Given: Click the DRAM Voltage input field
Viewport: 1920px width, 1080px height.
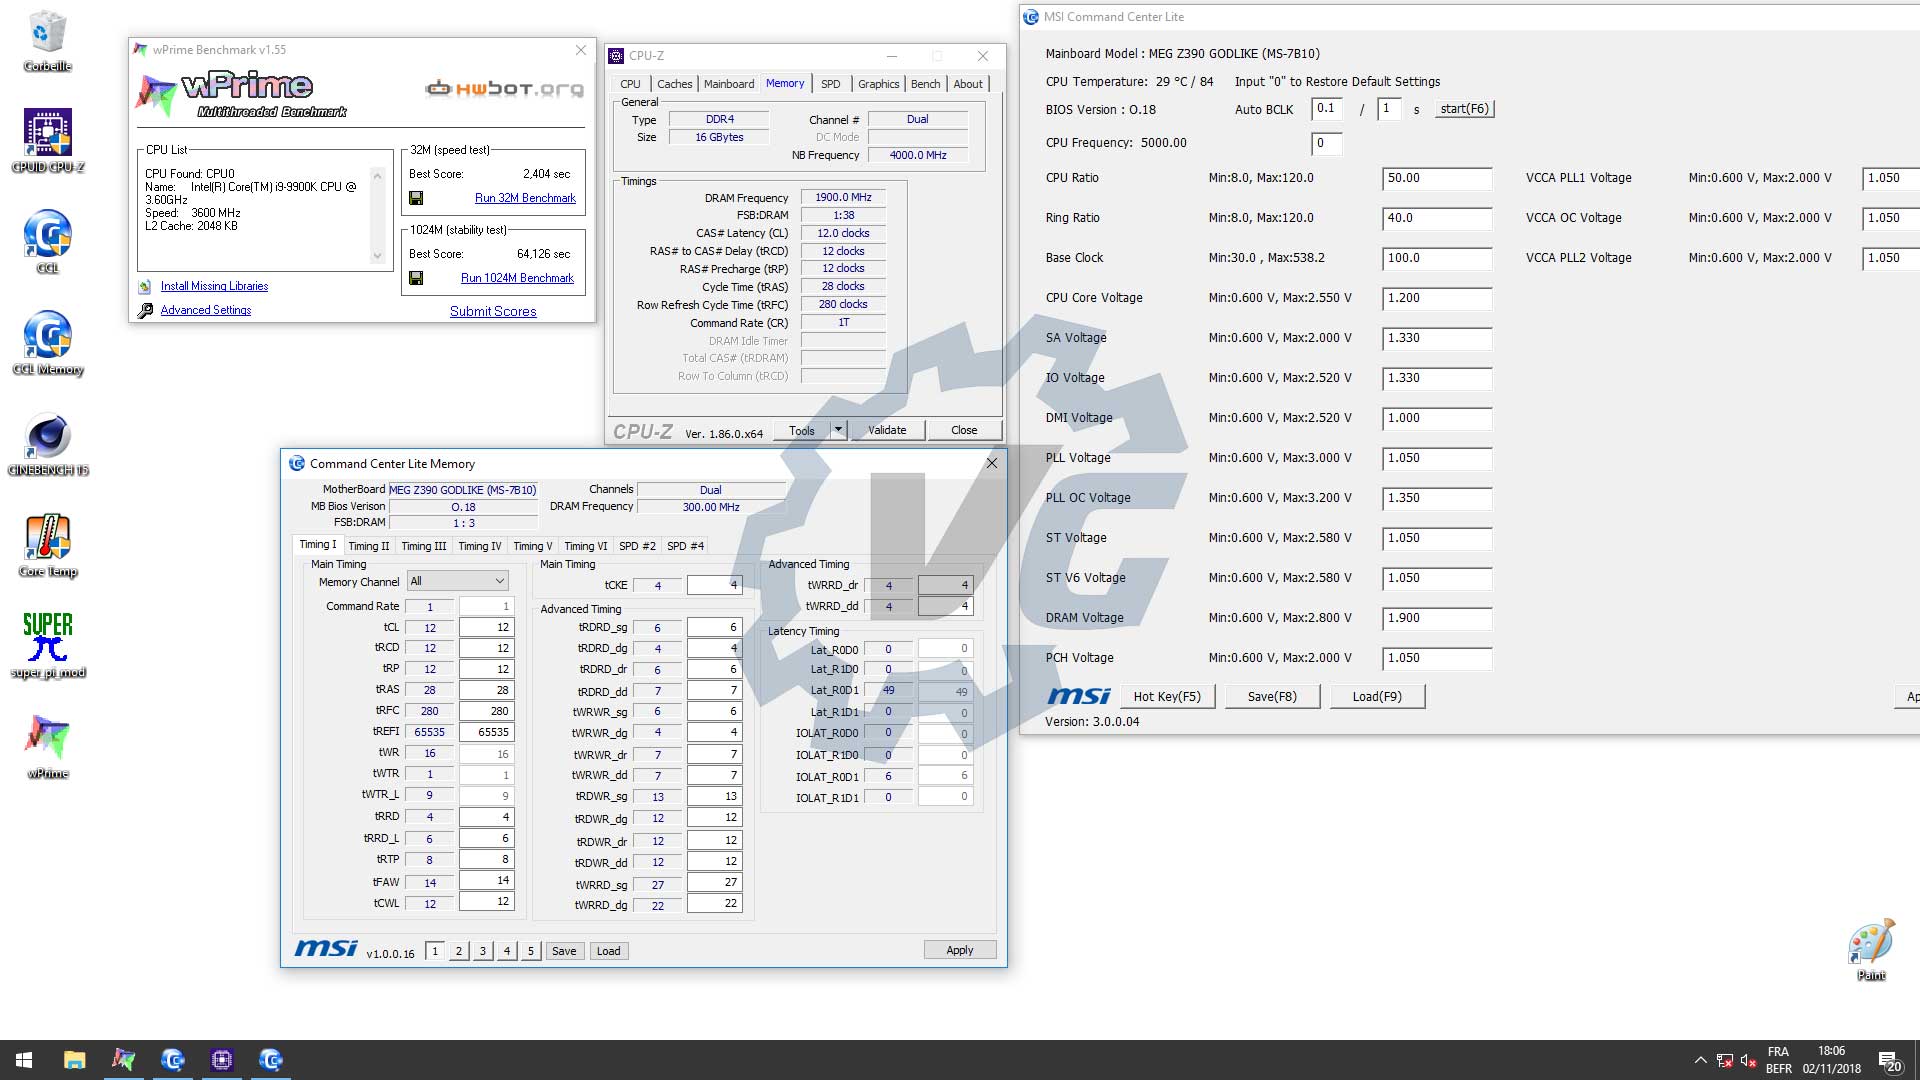Looking at the screenshot, I should (1437, 618).
